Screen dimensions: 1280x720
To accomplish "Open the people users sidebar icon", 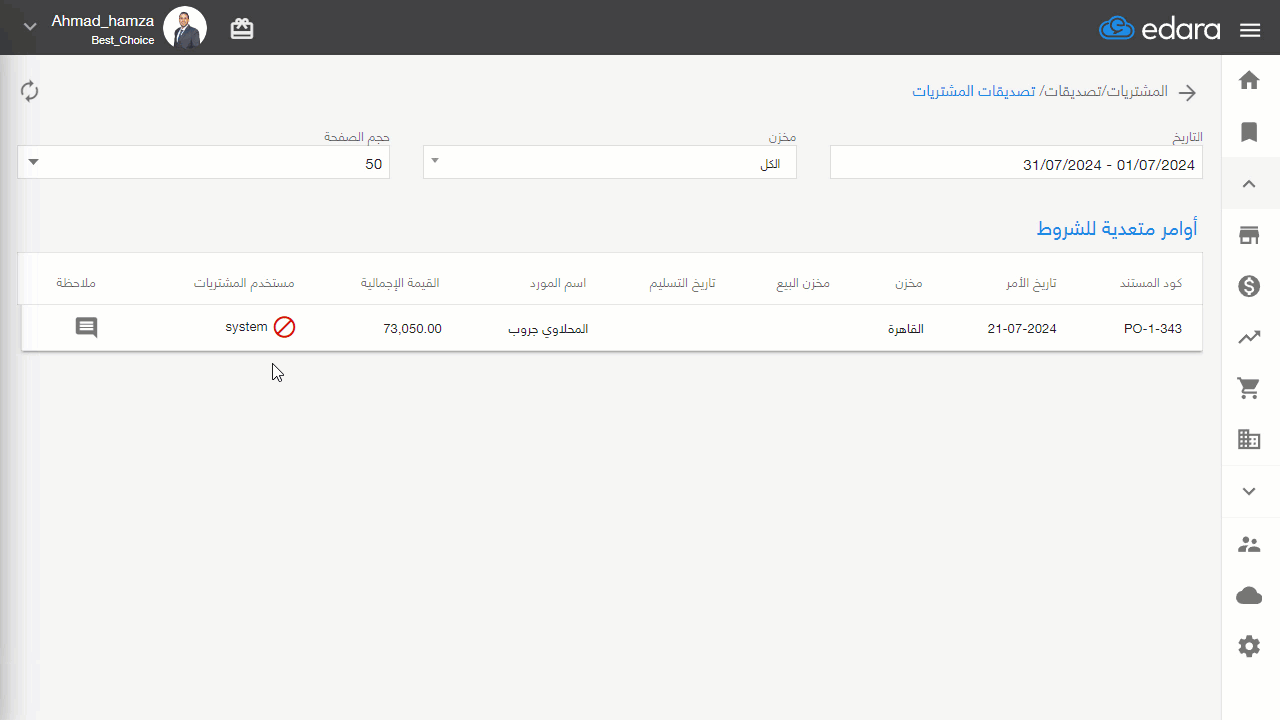I will click(x=1249, y=545).
